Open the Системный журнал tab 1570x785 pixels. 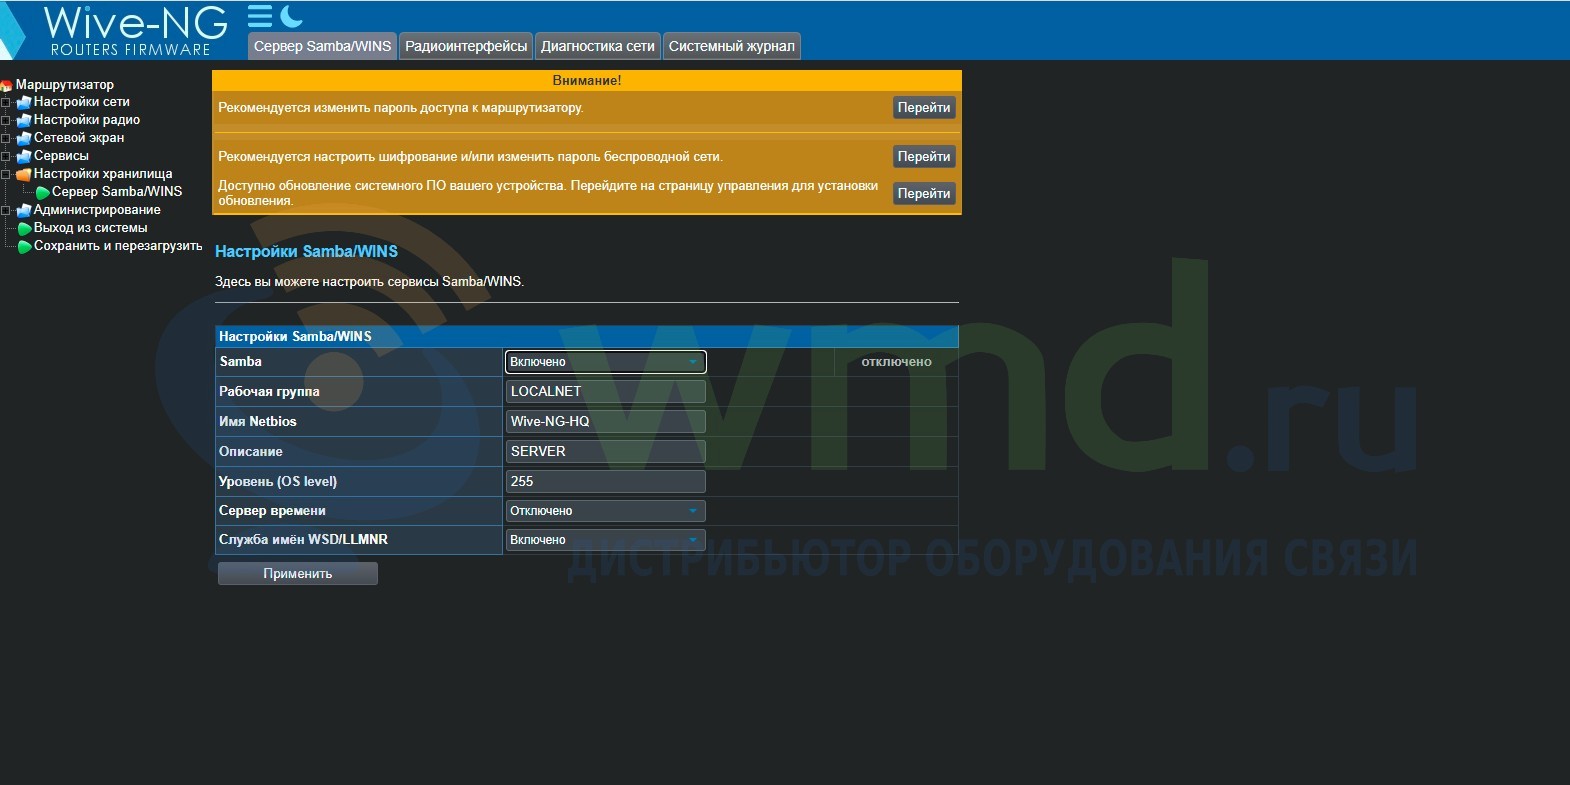click(732, 46)
